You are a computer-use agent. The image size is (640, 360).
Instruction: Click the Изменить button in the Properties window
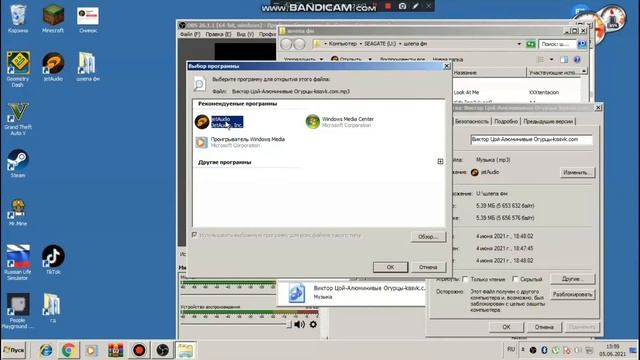coord(577,172)
